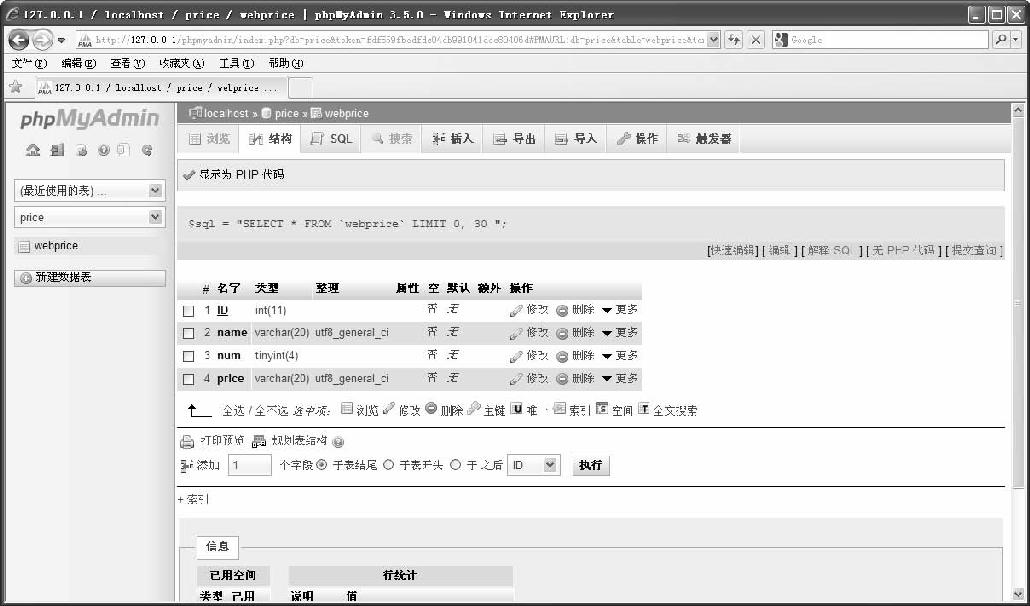Check the checkbox for name field
This screenshot has width=1030, height=606.
pyautogui.click(x=189, y=334)
